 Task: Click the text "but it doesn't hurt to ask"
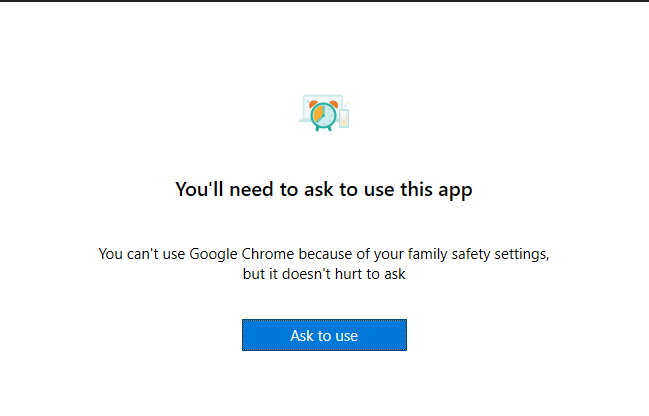[x=324, y=274]
